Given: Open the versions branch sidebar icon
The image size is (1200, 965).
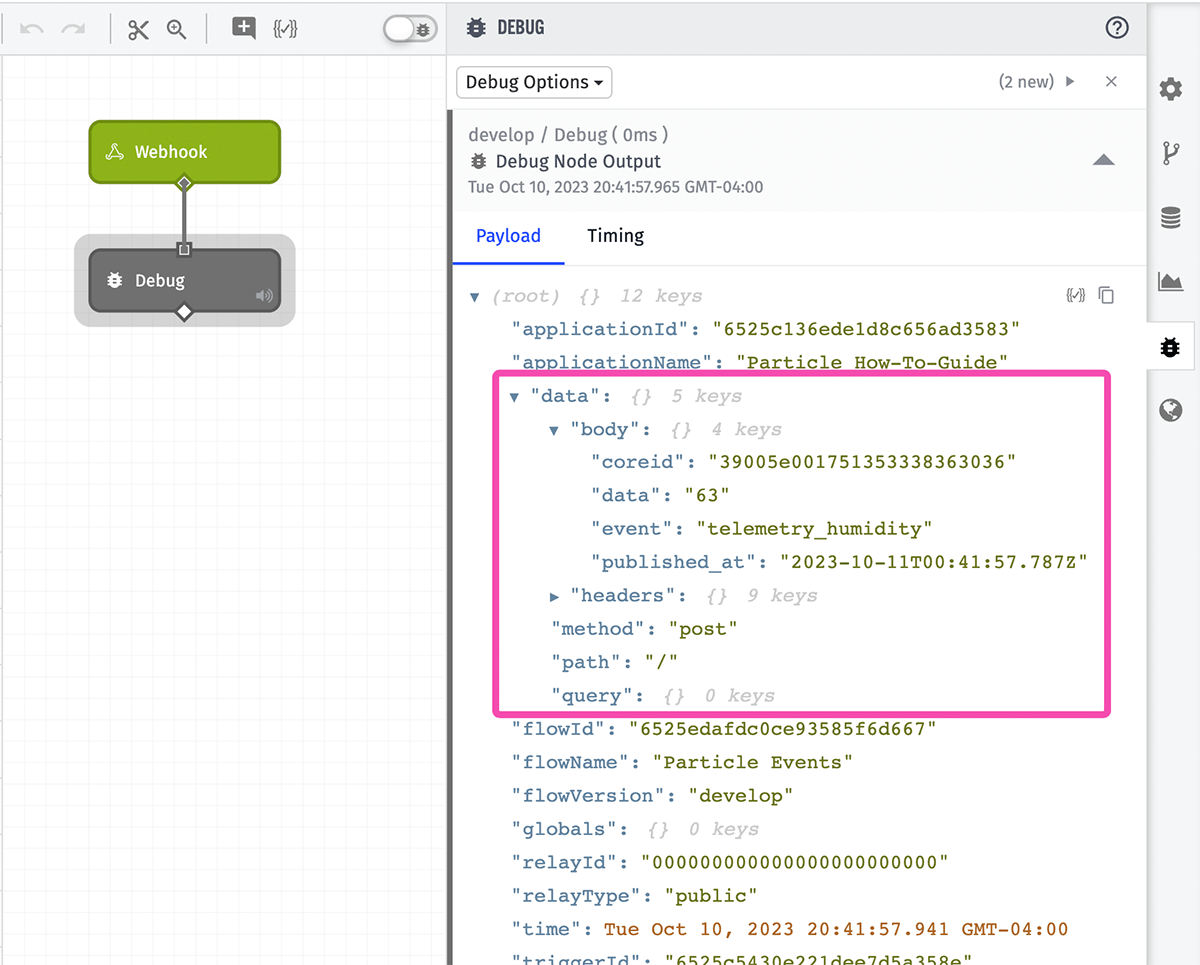Looking at the screenshot, I should (x=1170, y=153).
